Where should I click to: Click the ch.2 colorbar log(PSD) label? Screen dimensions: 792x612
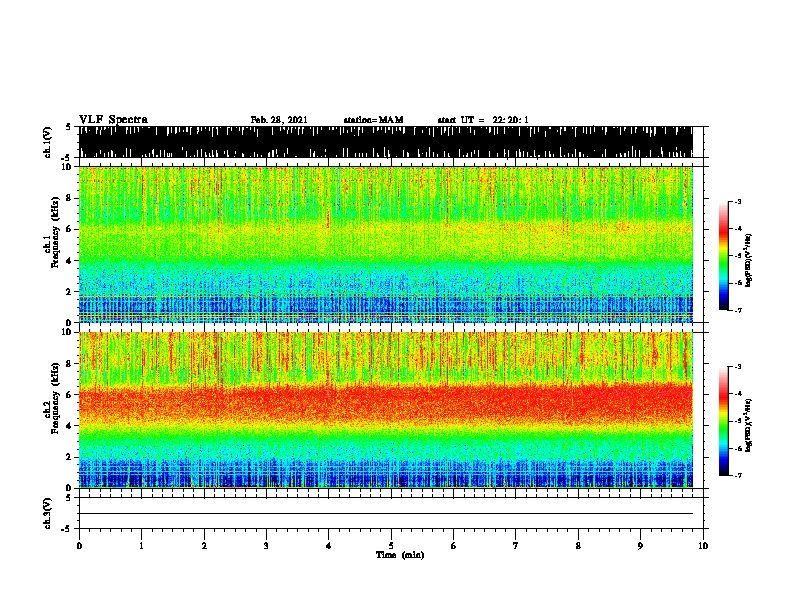pyautogui.click(x=748, y=425)
